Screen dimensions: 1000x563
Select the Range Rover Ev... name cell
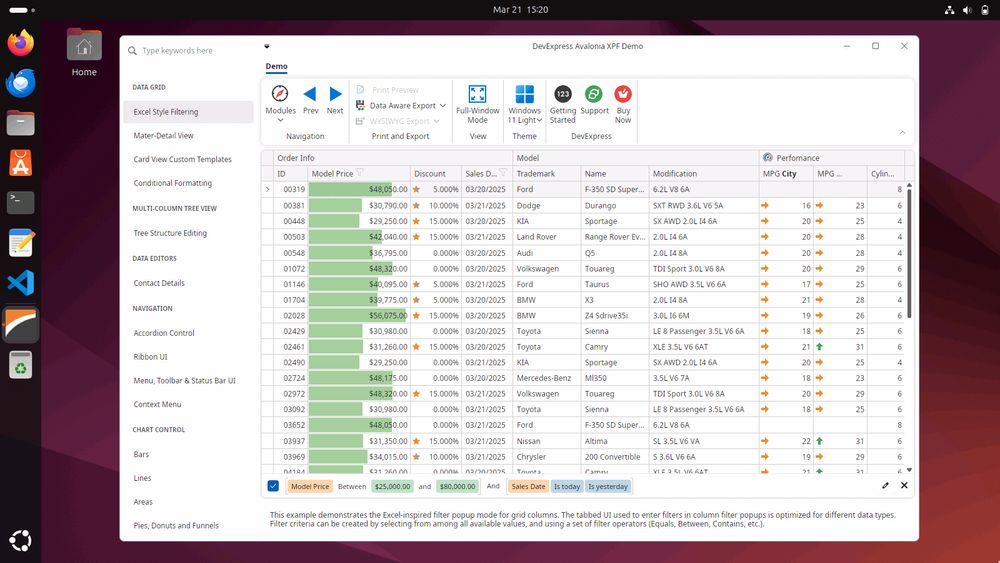(615, 237)
